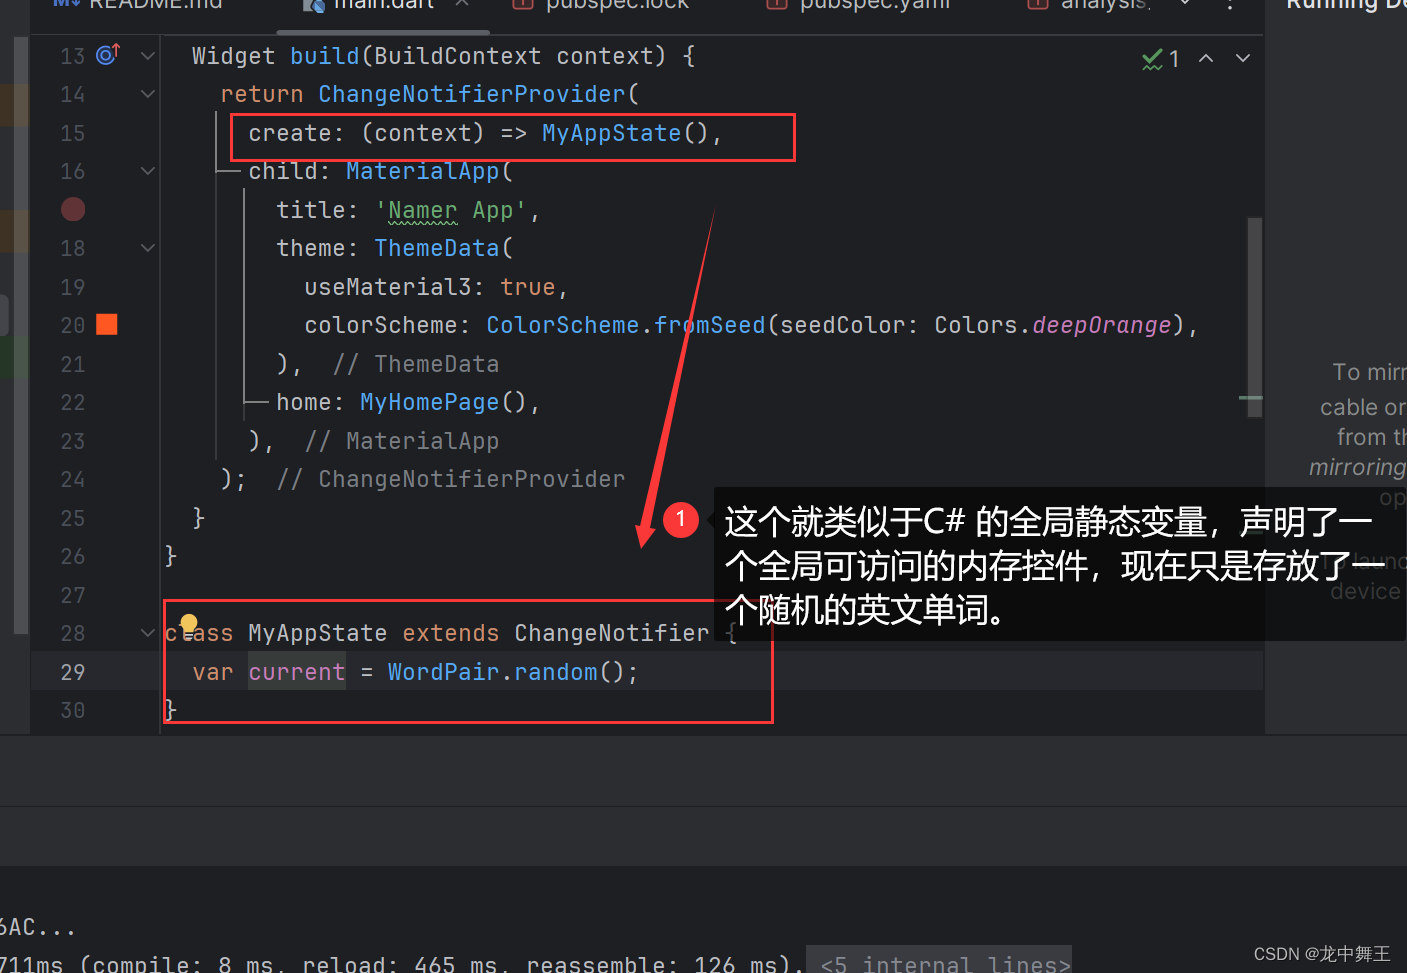Go to the previous highlighted problem with the up arrow

coord(1206,58)
